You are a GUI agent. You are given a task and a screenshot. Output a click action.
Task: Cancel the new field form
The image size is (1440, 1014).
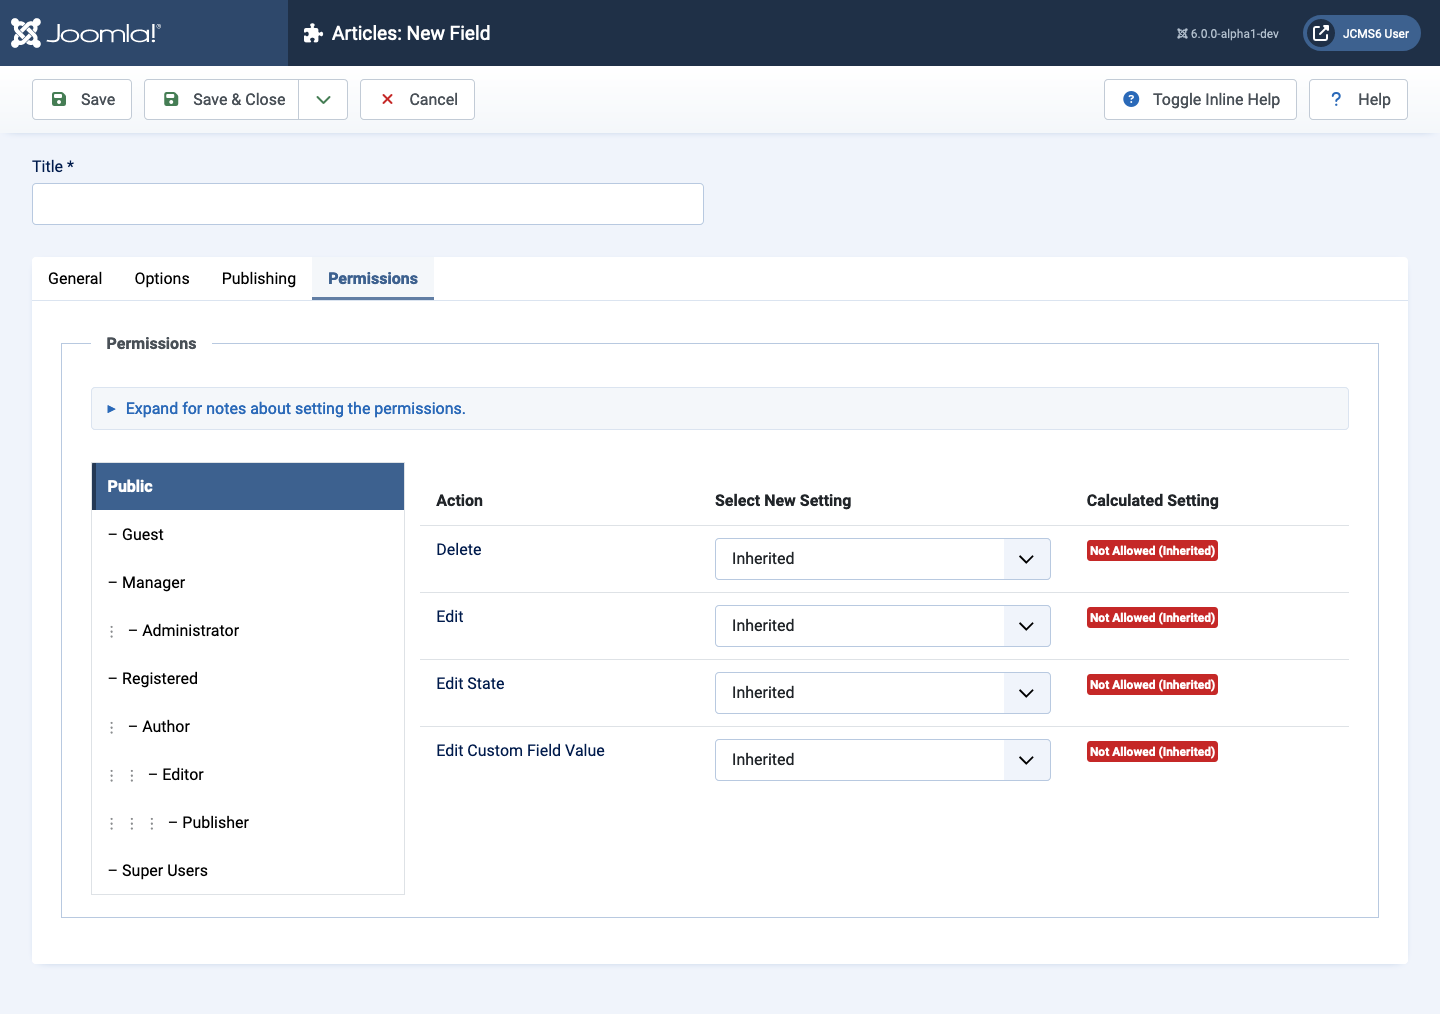click(x=417, y=99)
